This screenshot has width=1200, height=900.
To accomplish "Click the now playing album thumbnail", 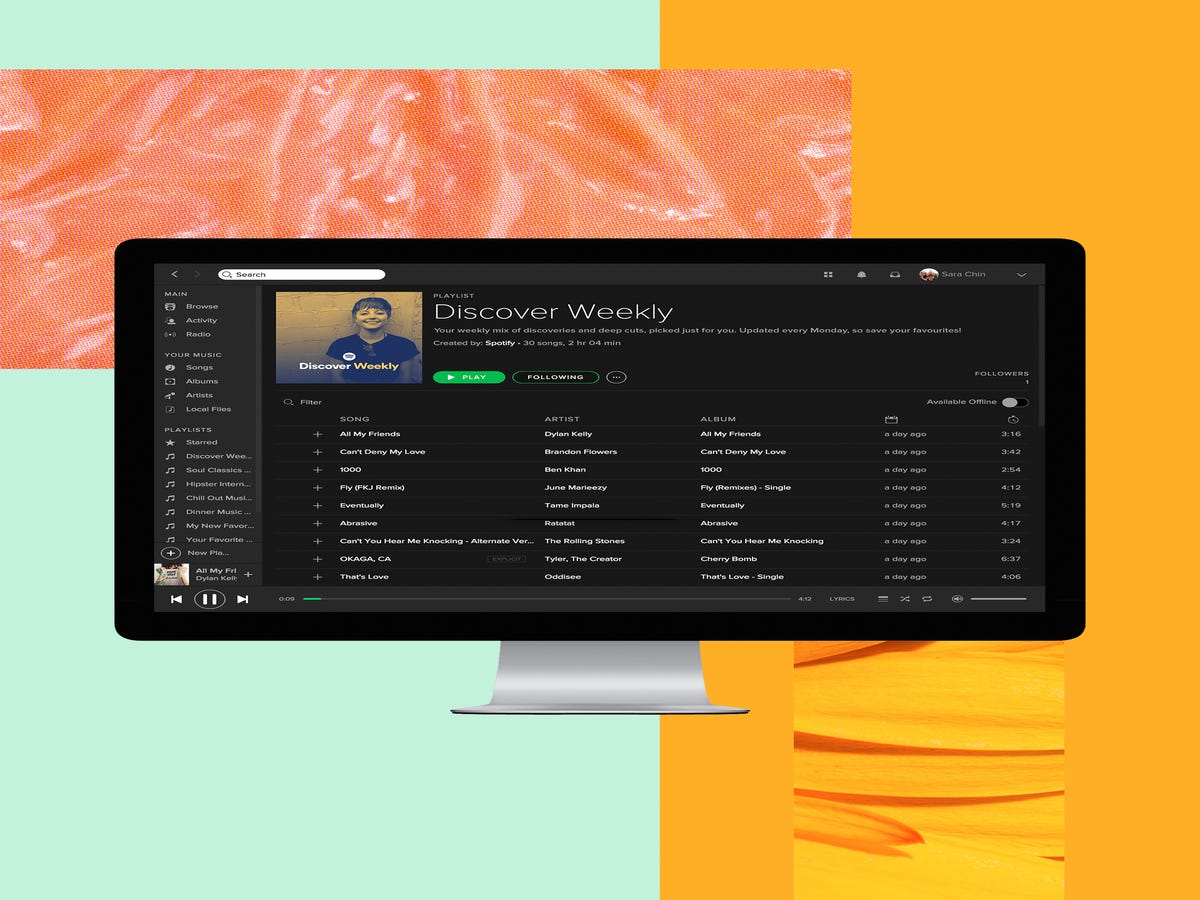I will [x=172, y=574].
